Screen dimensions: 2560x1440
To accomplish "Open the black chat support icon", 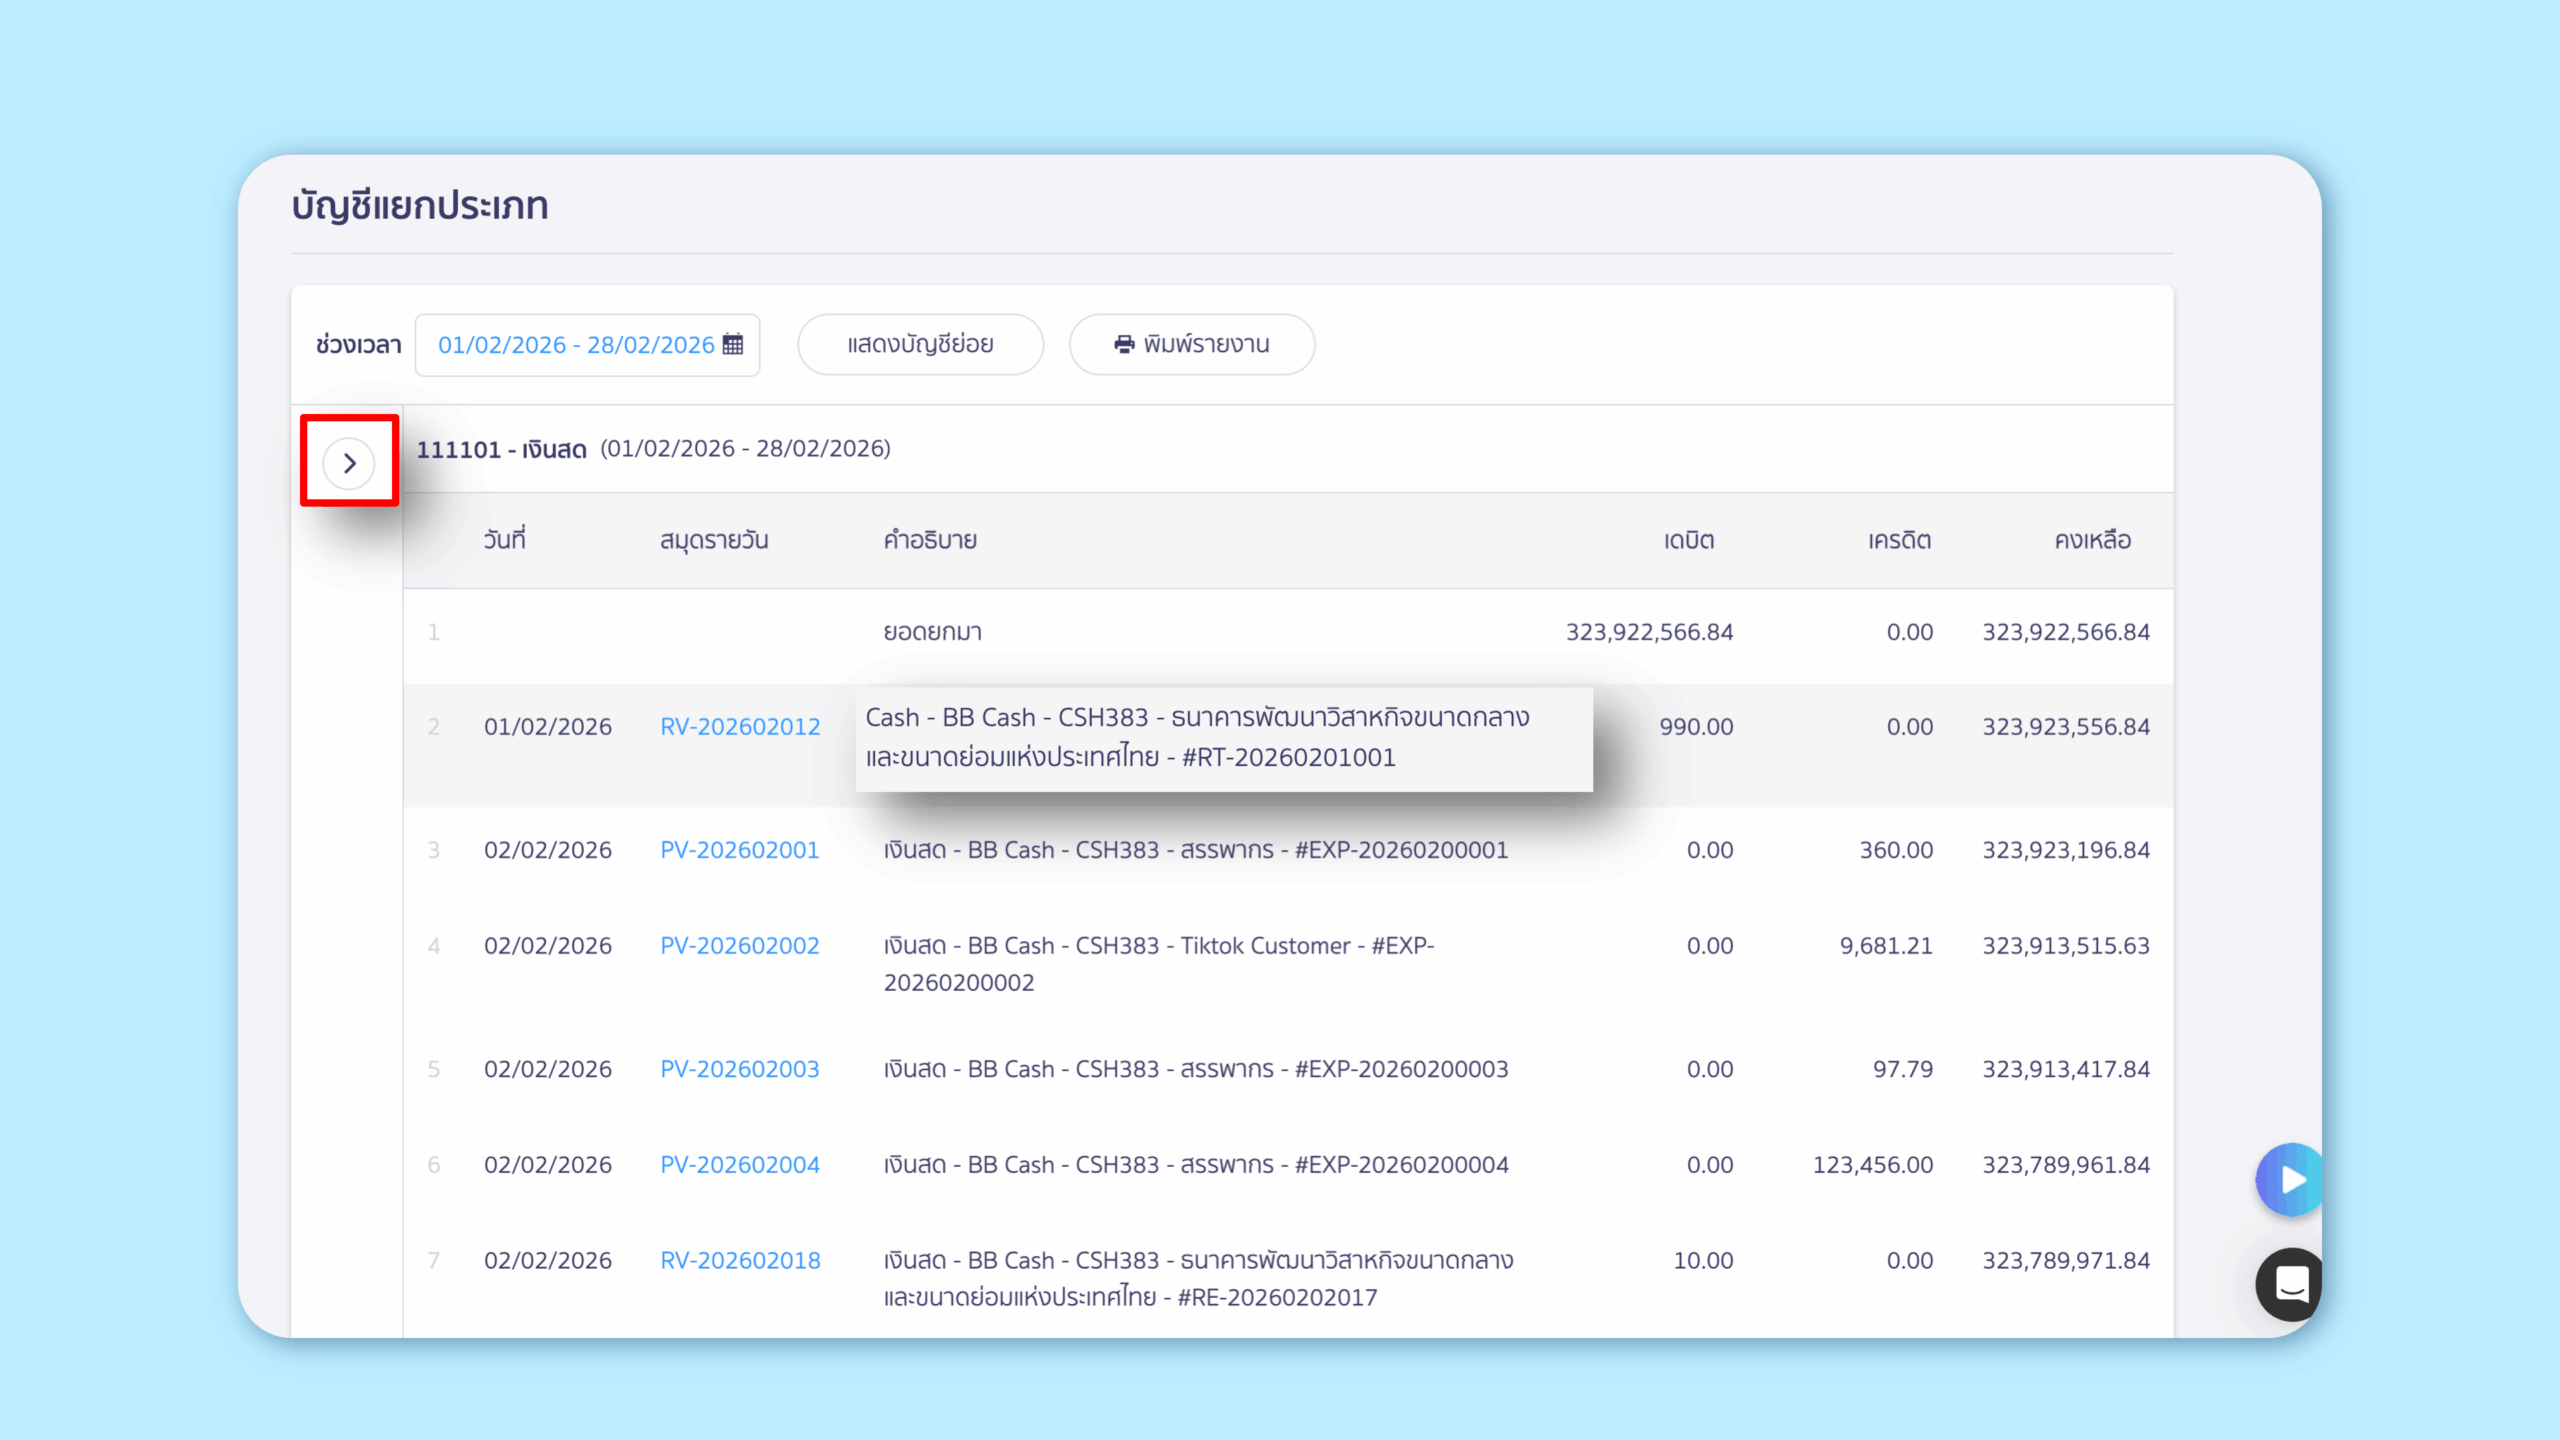I will [x=2289, y=1284].
